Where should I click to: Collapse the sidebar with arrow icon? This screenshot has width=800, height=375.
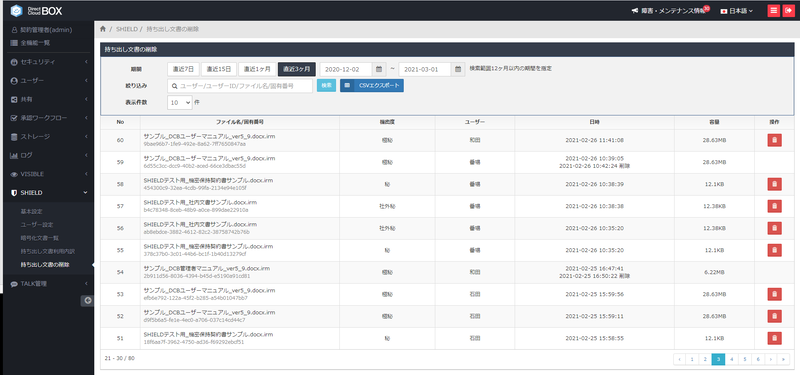[88, 301]
